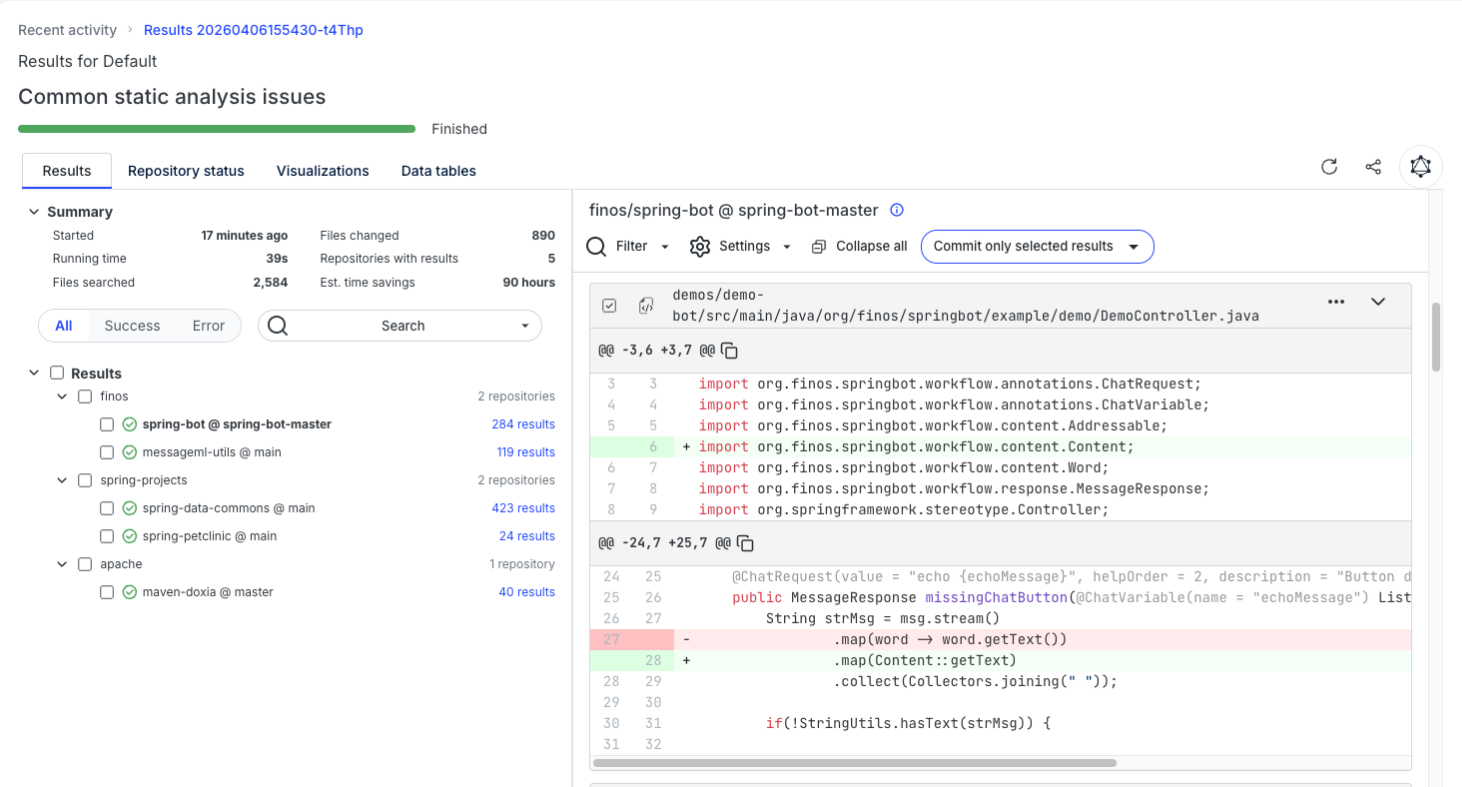This screenshot has width=1462, height=787.
Task: Select the Success filter segment
Action: pos(132,326)
